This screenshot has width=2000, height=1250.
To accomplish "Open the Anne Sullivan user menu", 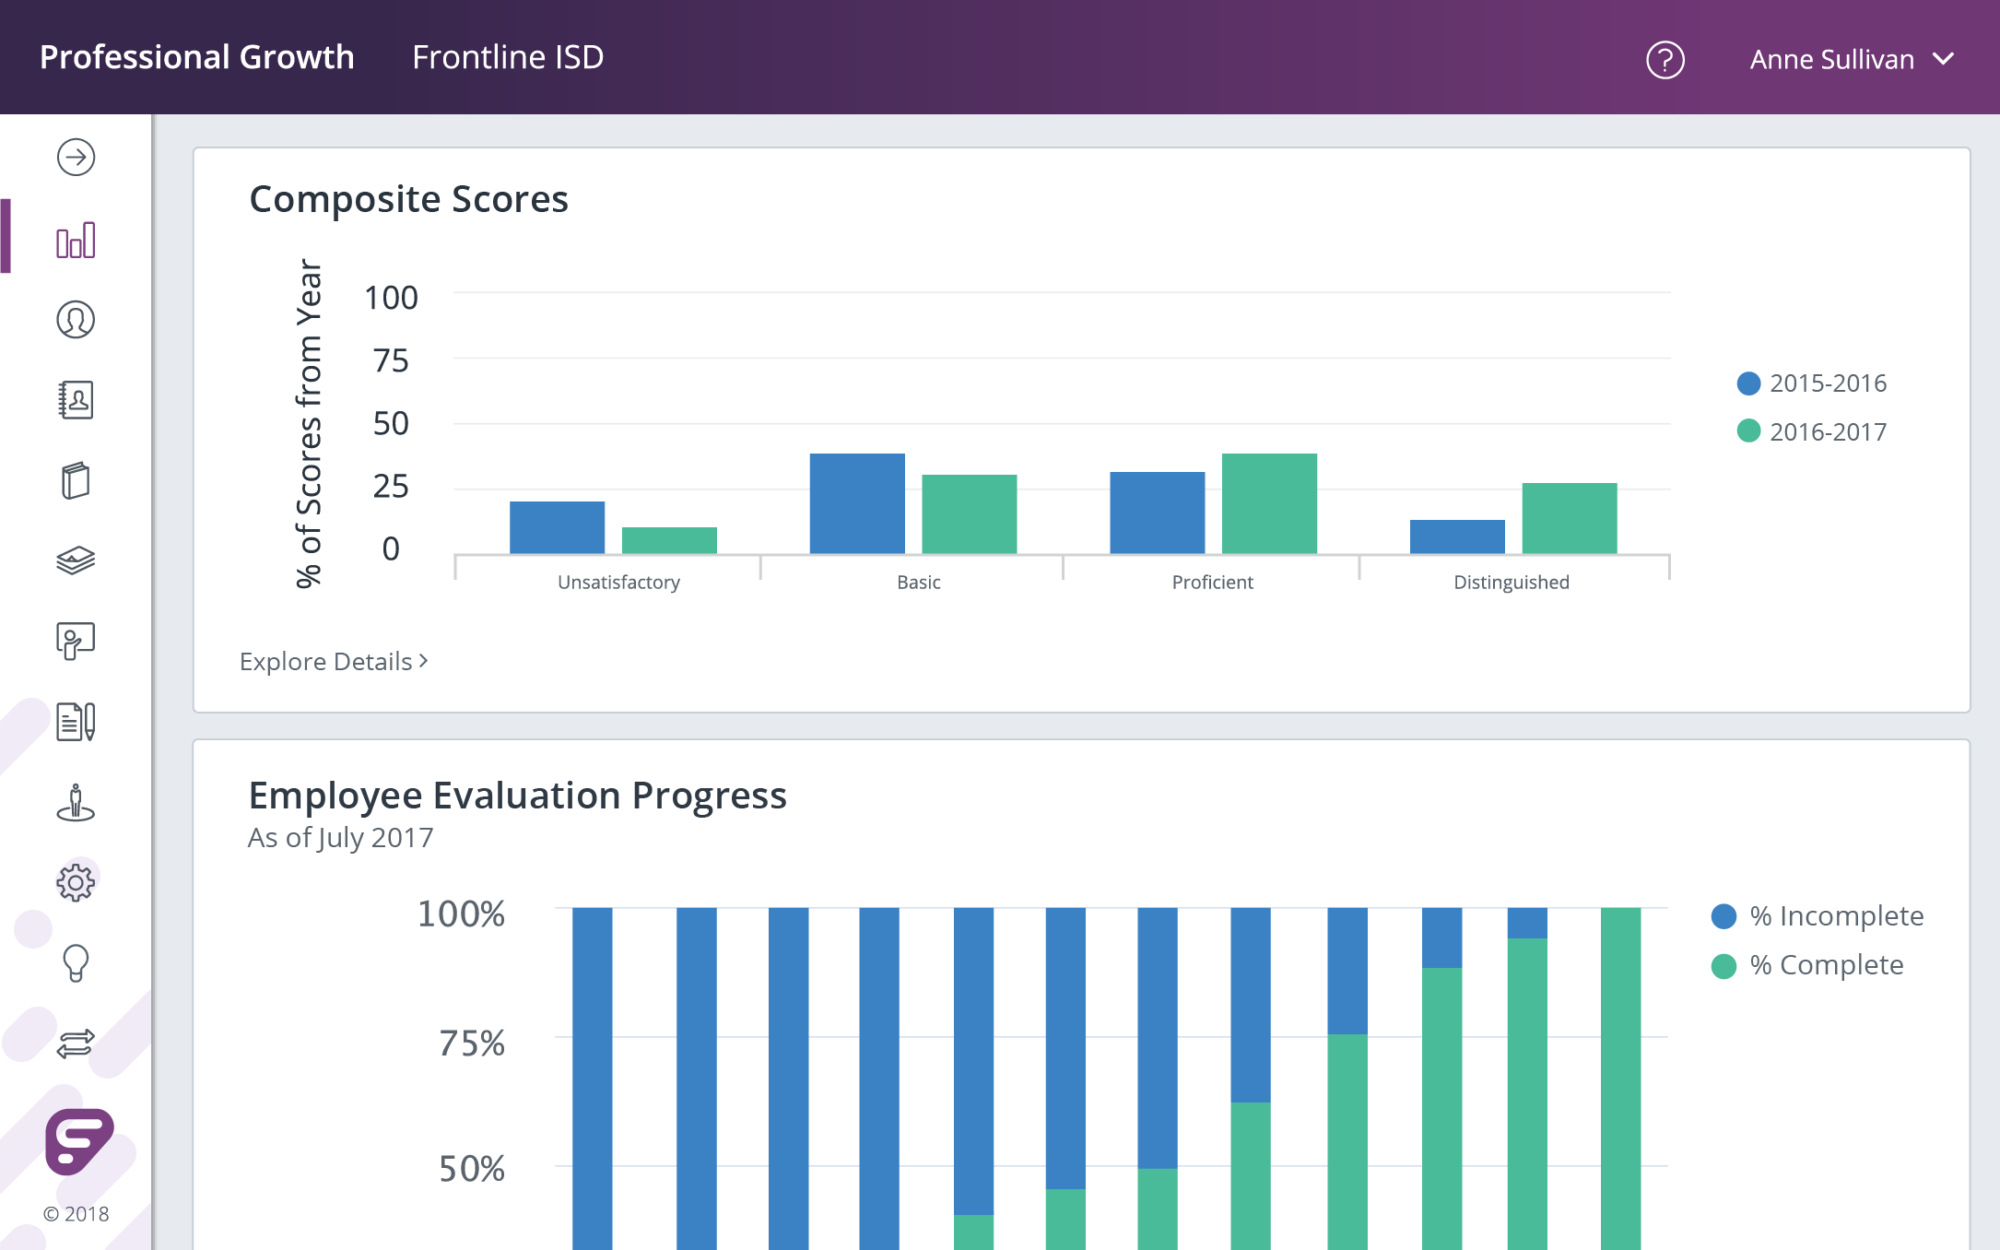I will pyautogui.click(x=1851, y=60).
